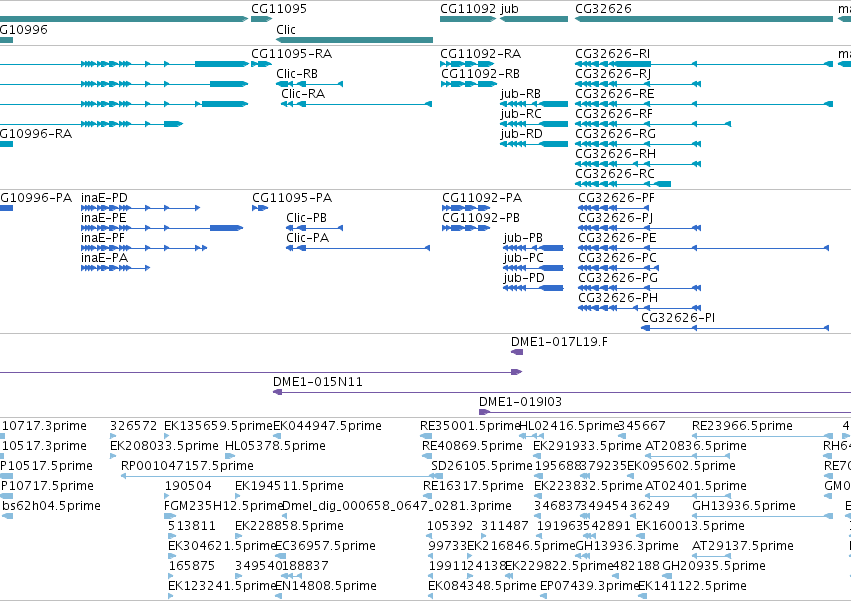
Task: Select protein inaE-PF
Action: pos(103,238)
